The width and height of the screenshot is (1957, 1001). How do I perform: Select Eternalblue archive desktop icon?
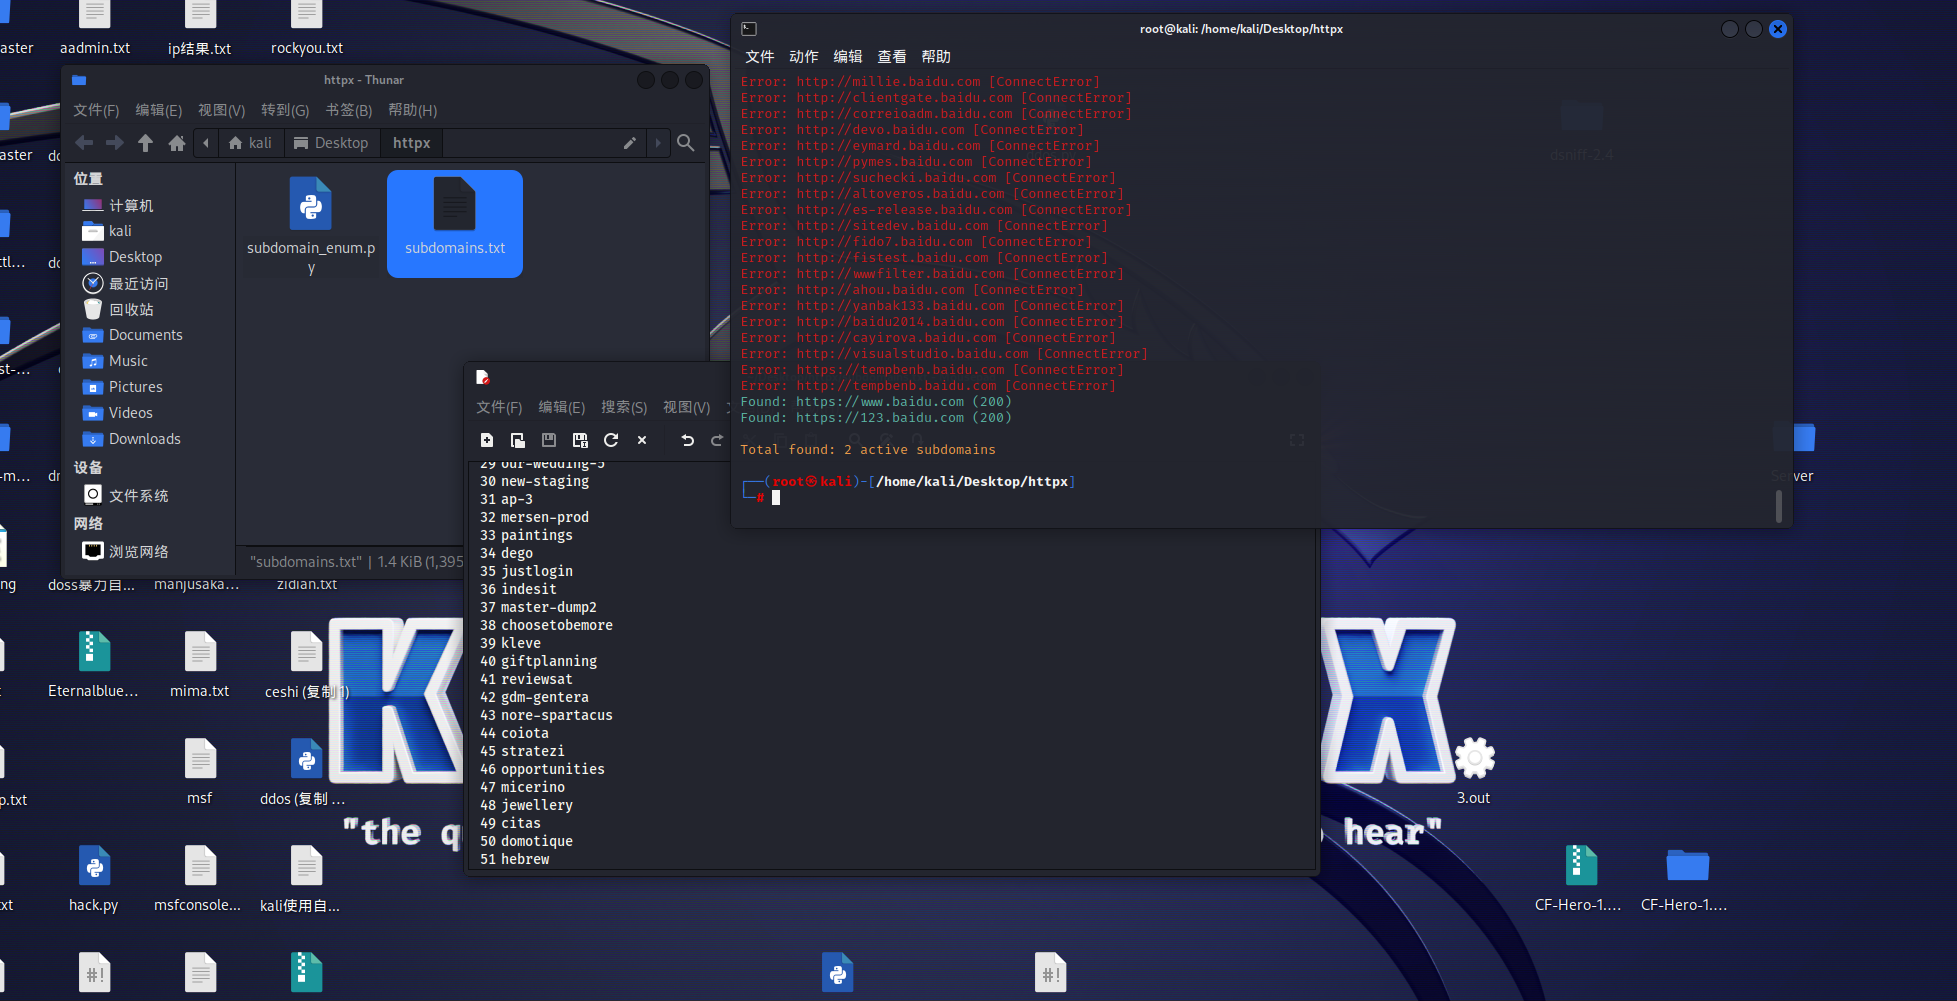click(x=94, y=665)
